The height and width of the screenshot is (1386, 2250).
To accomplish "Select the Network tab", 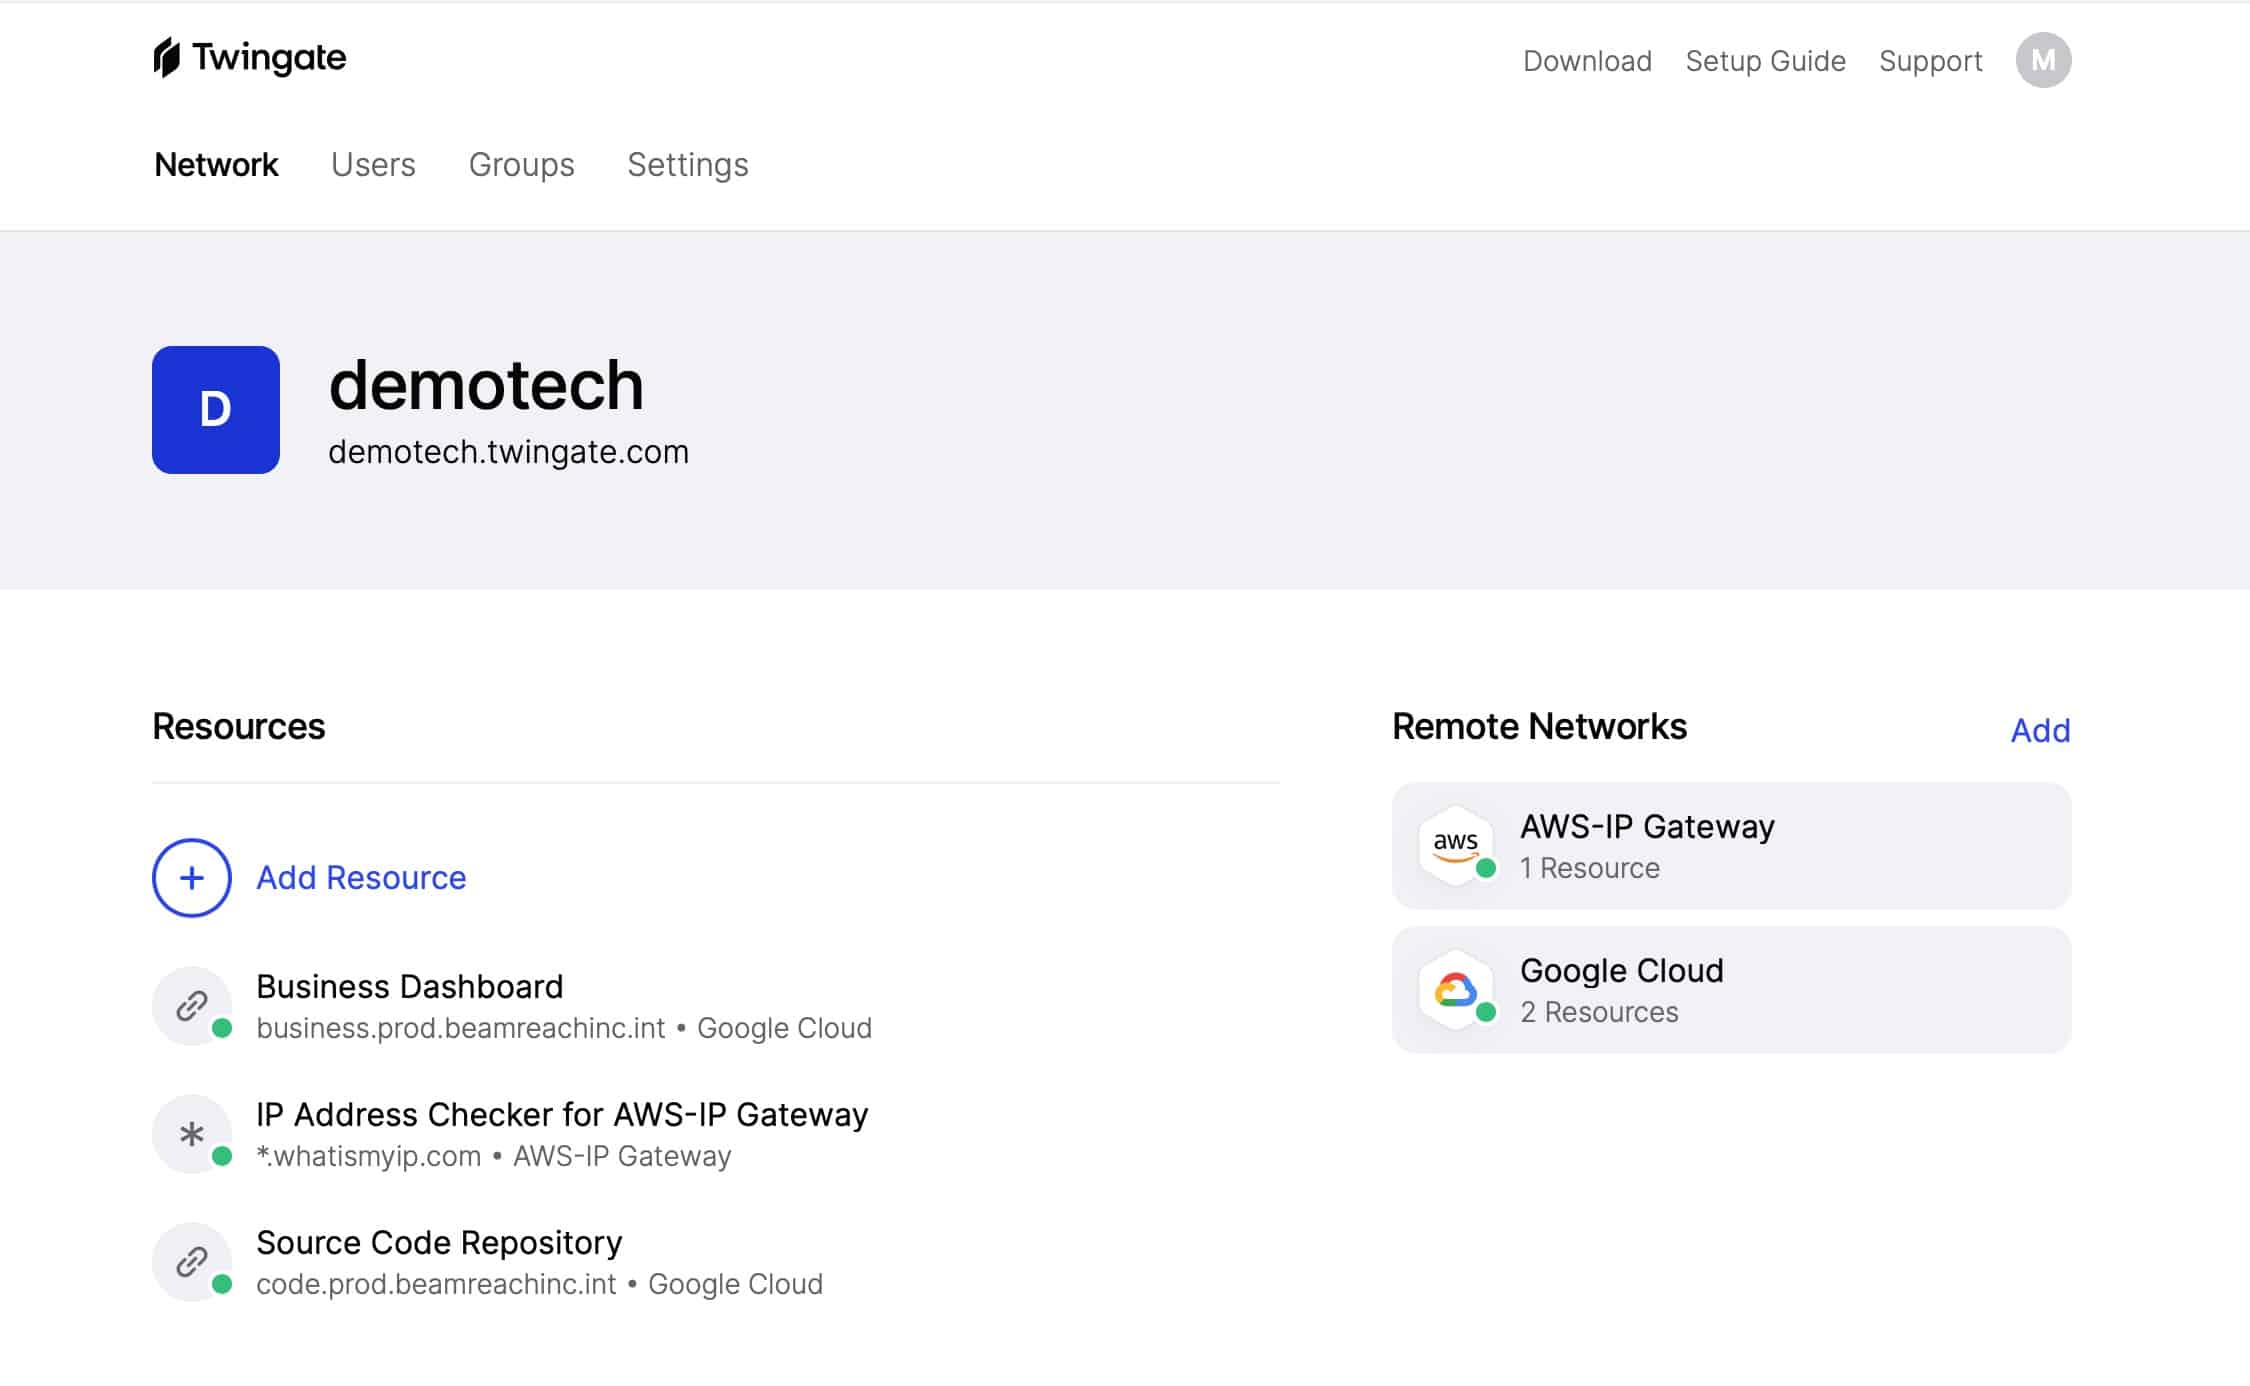I will tap(216, 164).
